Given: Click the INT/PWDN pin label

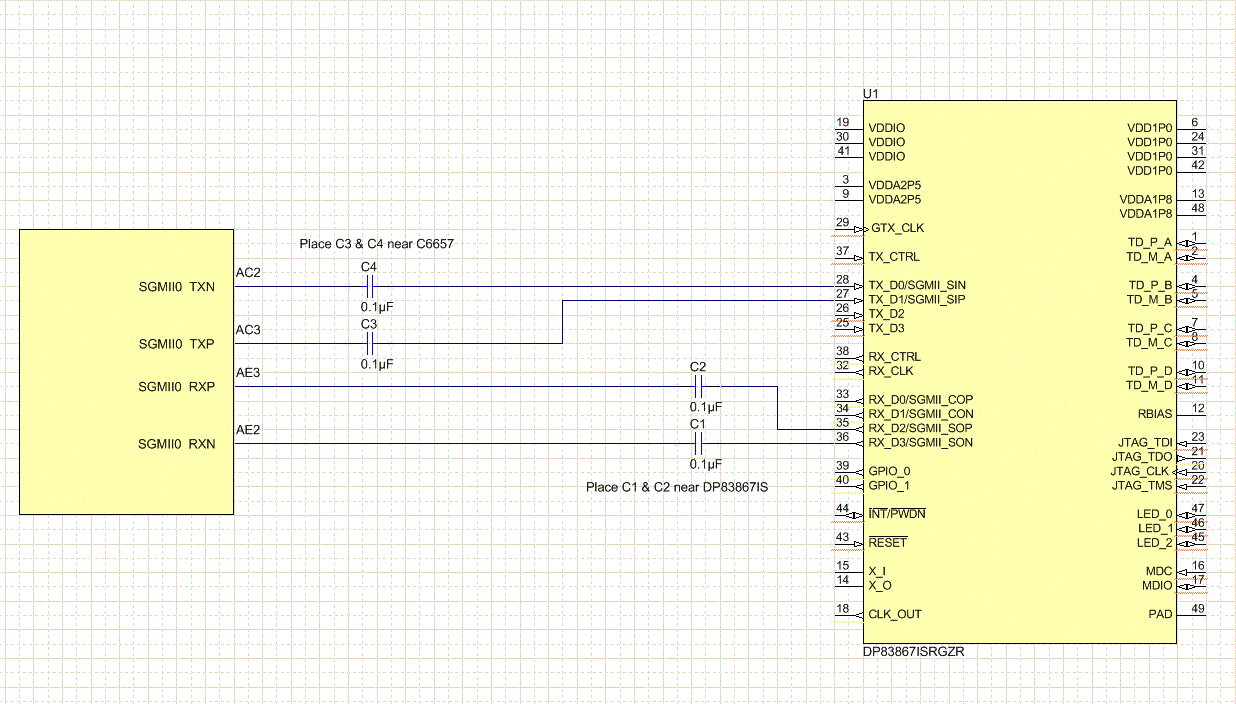Looking at the screenshot, I should pos(897,514).
